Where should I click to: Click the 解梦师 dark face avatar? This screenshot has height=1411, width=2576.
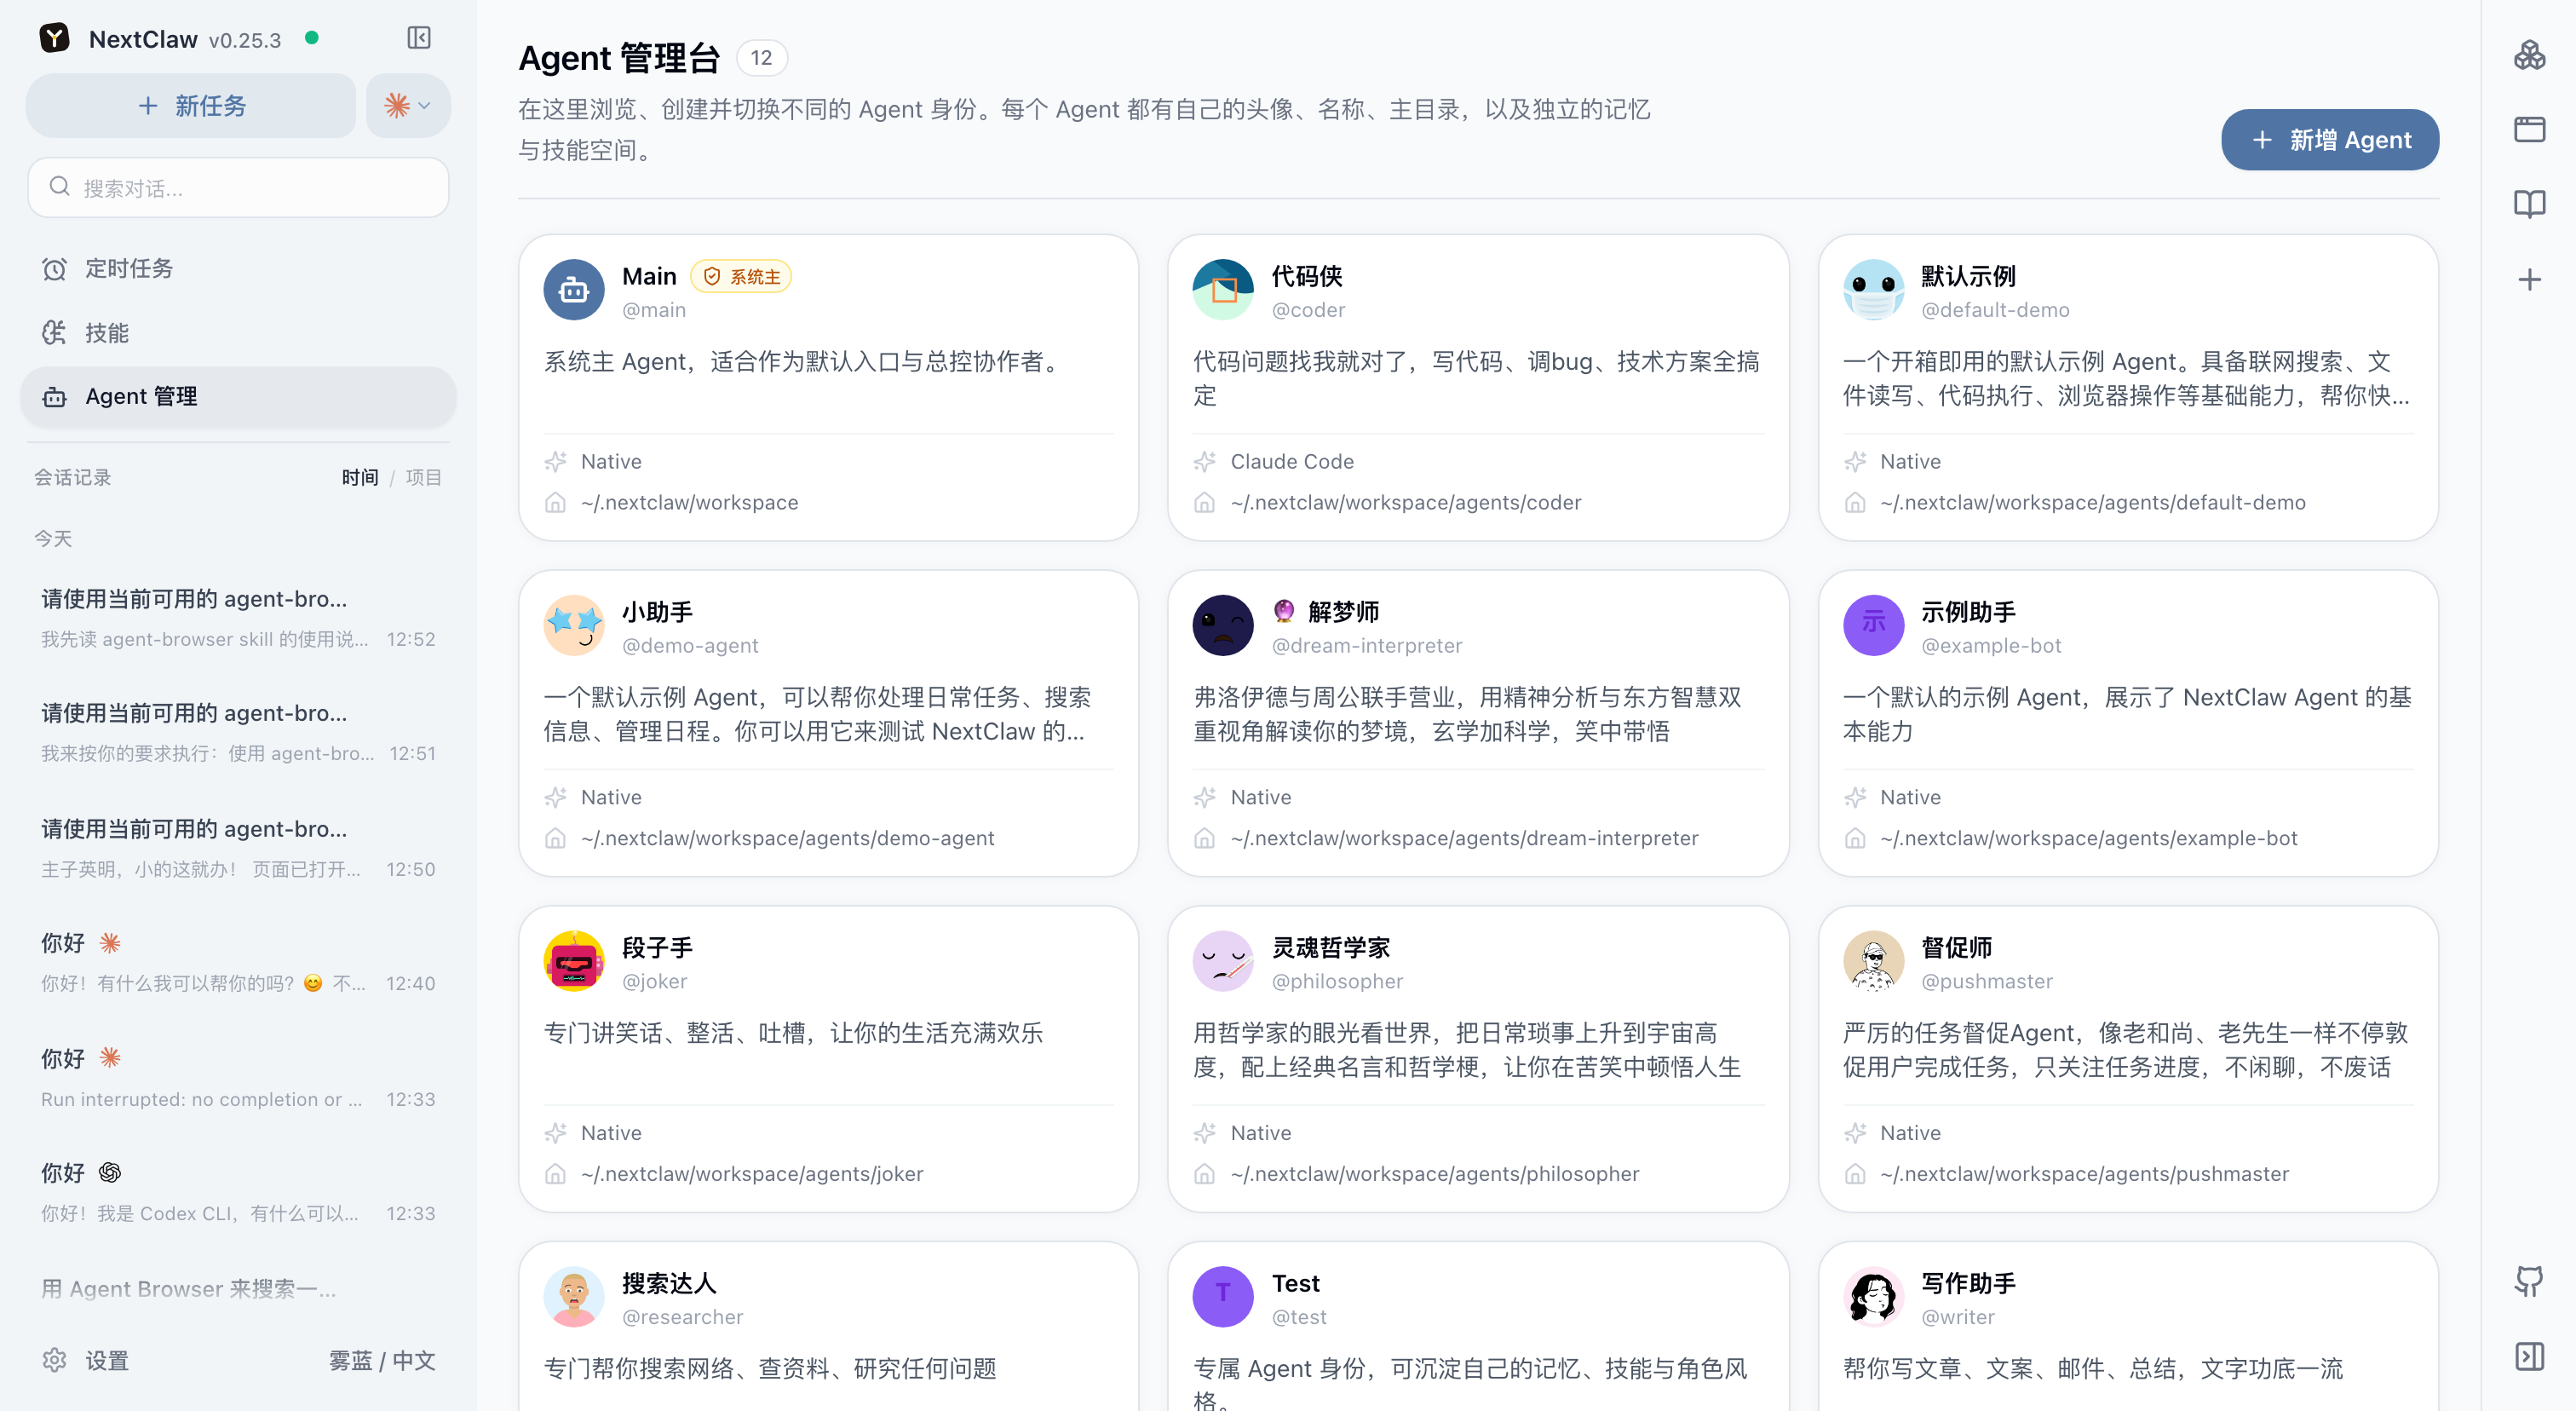1223,625
